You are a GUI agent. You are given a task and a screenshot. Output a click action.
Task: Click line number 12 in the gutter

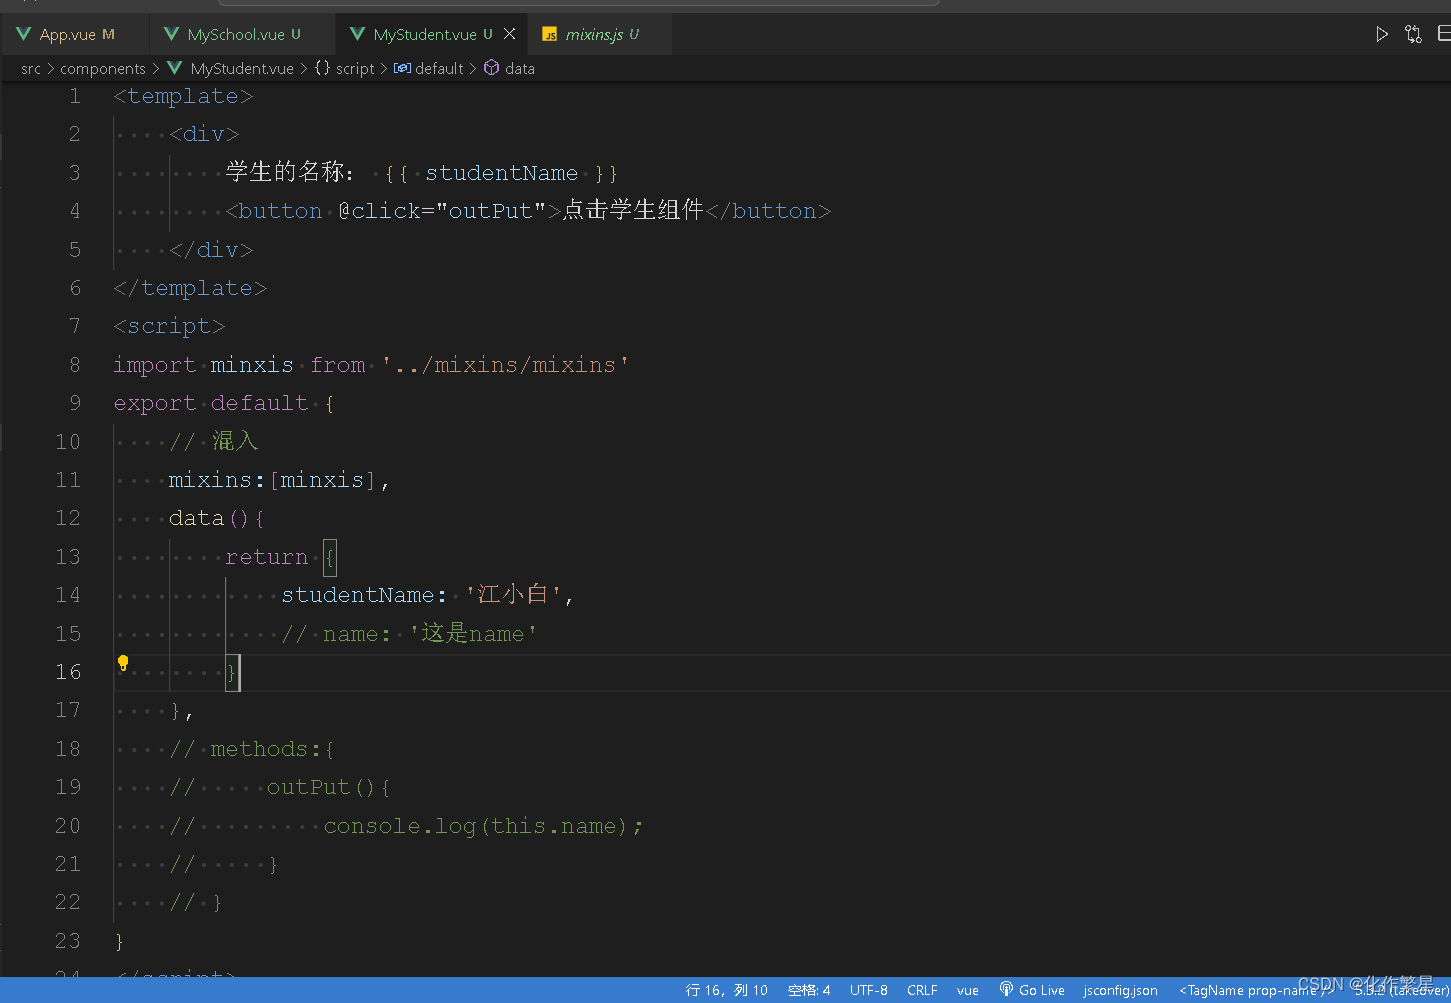(68, 518)
